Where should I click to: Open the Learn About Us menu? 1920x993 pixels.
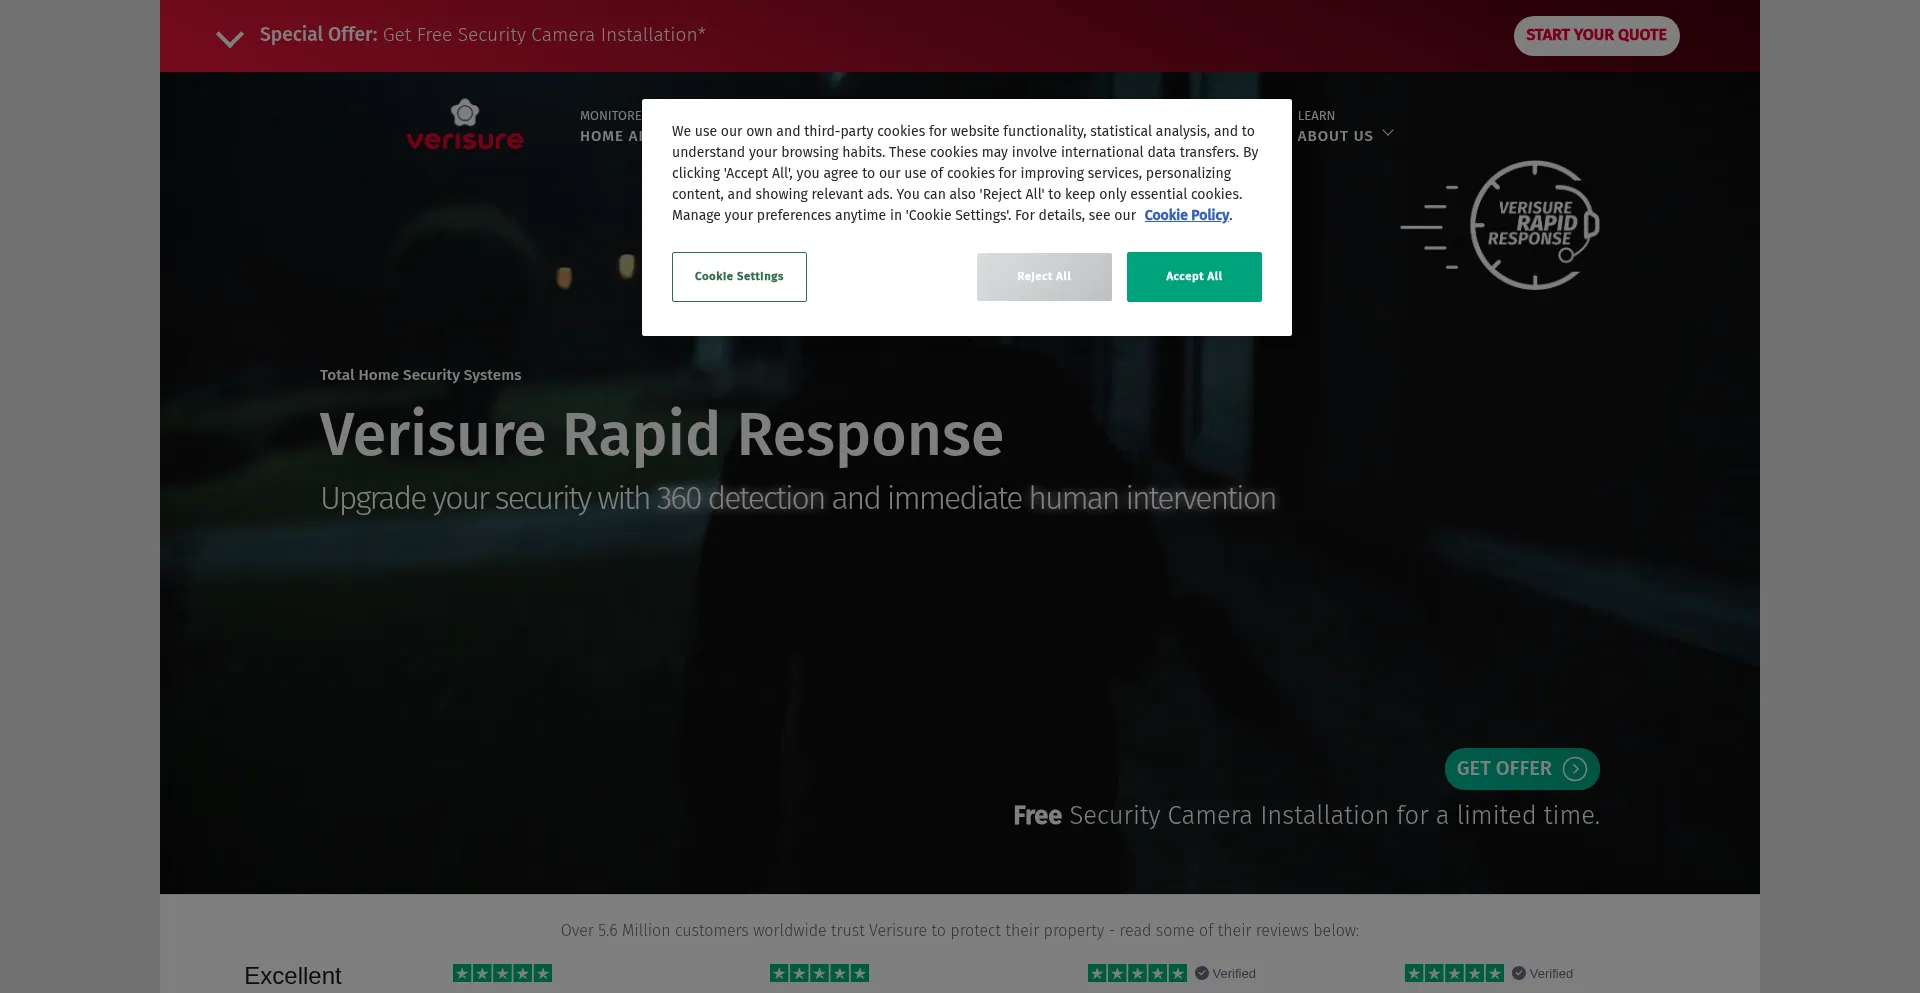(x=1345, y=126)
